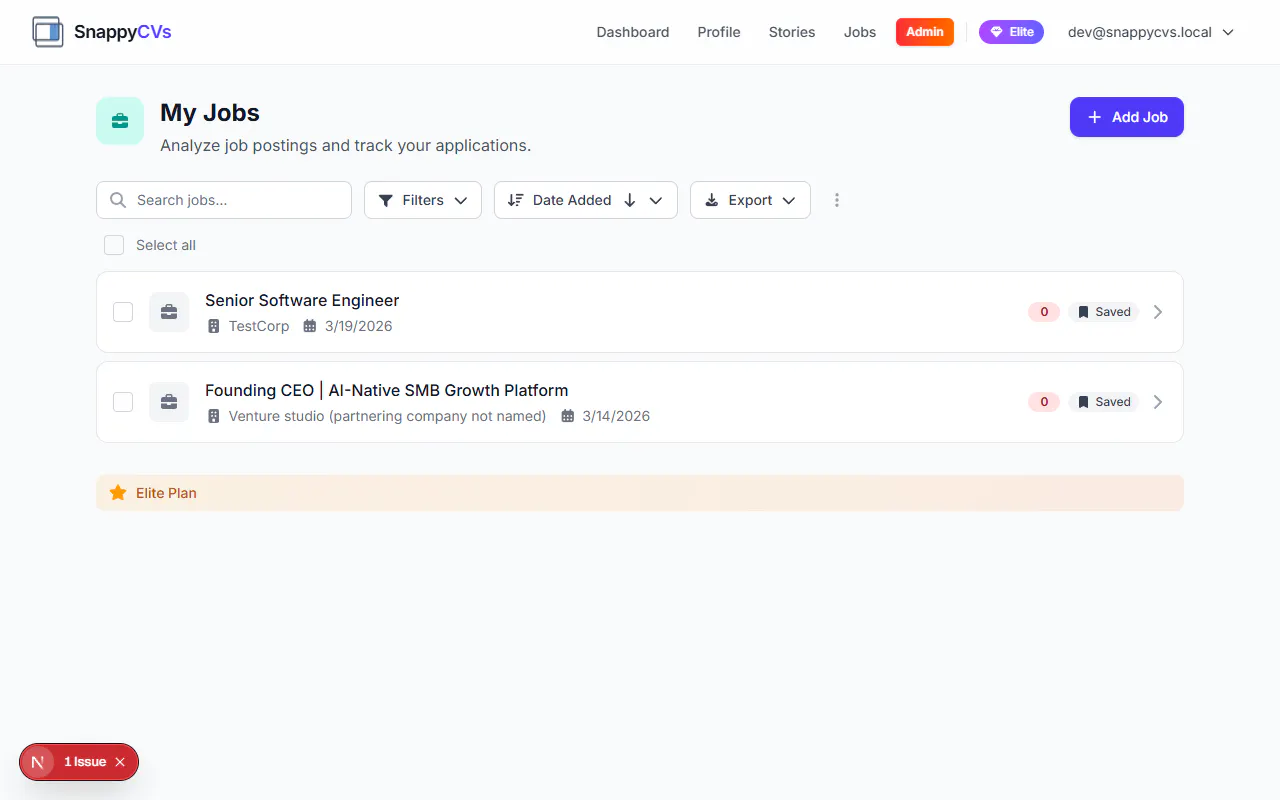Expand Senior Software Engineer row chevron
Viewport: 1280px width, 800px height.
click(x=1158, y=312)
